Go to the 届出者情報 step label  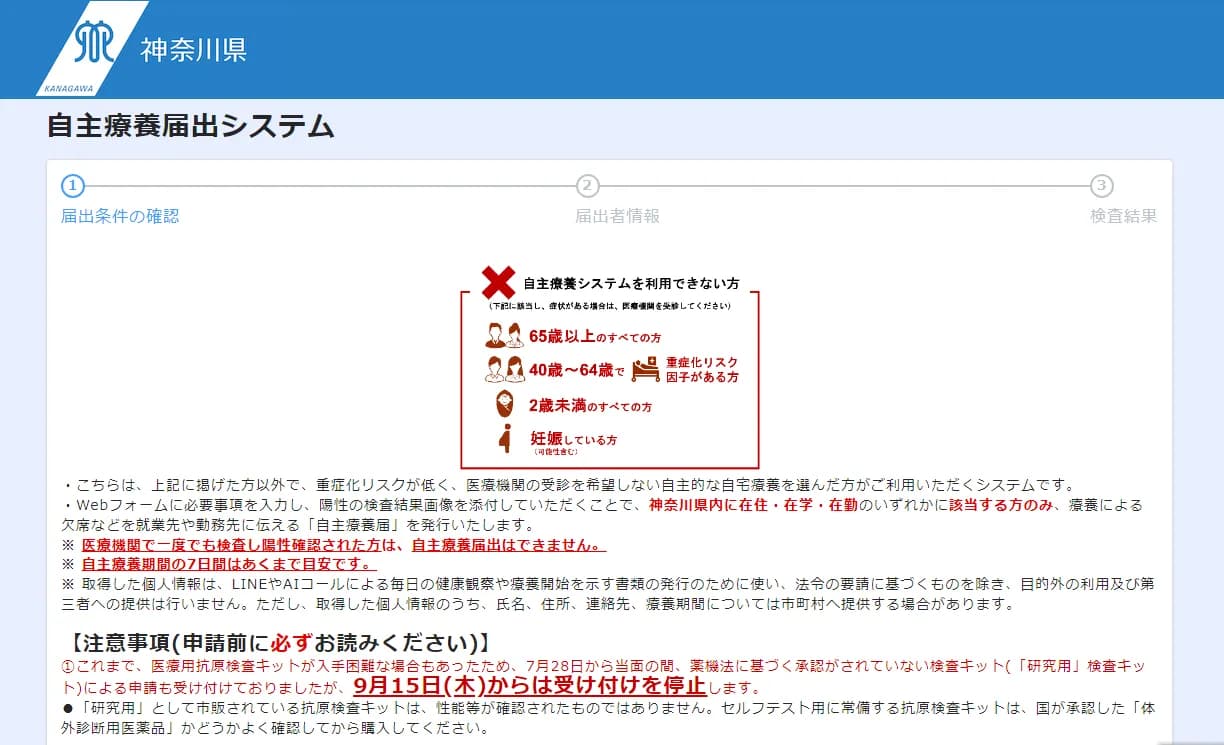point(617,216)
